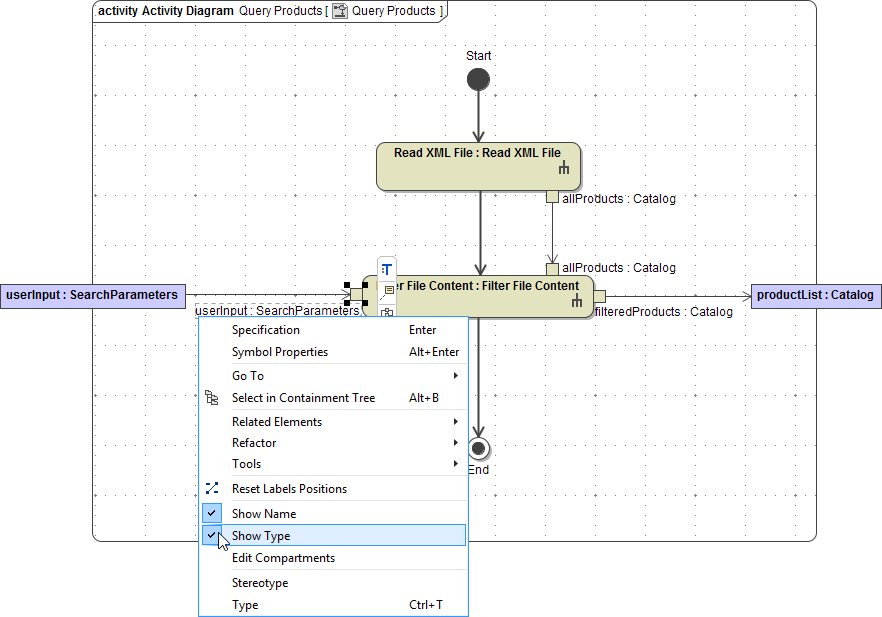Screen dimensions: 882x617
Task: Click the End final node
Action: tap(478, 447)
